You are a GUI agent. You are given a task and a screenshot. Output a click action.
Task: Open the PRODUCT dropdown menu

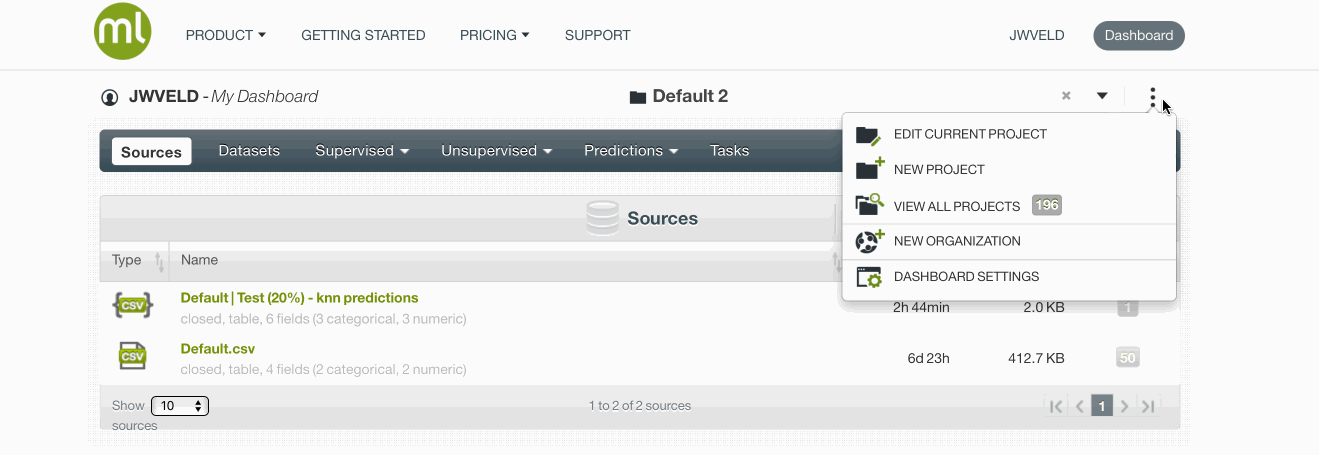point(226,35)
